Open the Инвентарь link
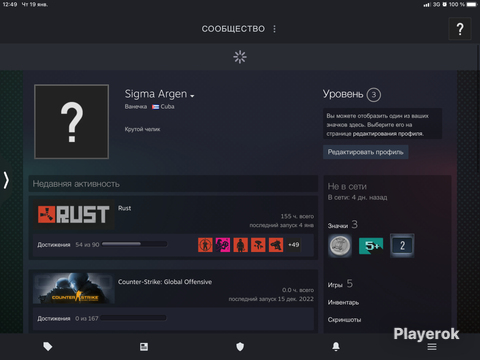 (343, 302)
